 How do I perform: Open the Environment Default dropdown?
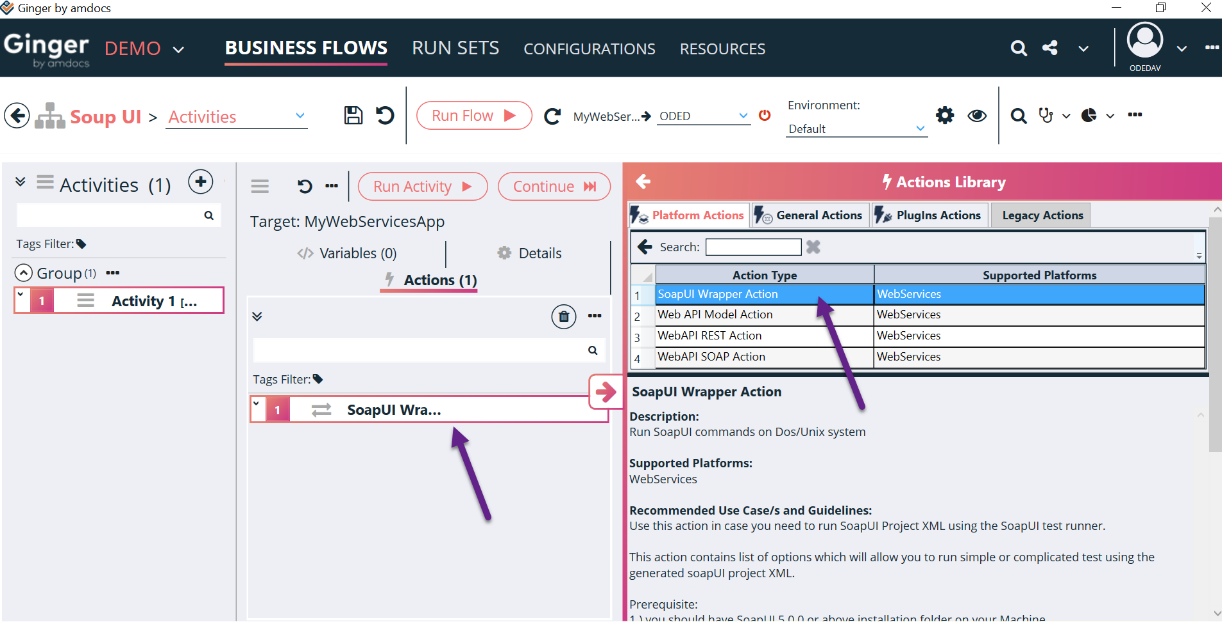coord(921,129)
